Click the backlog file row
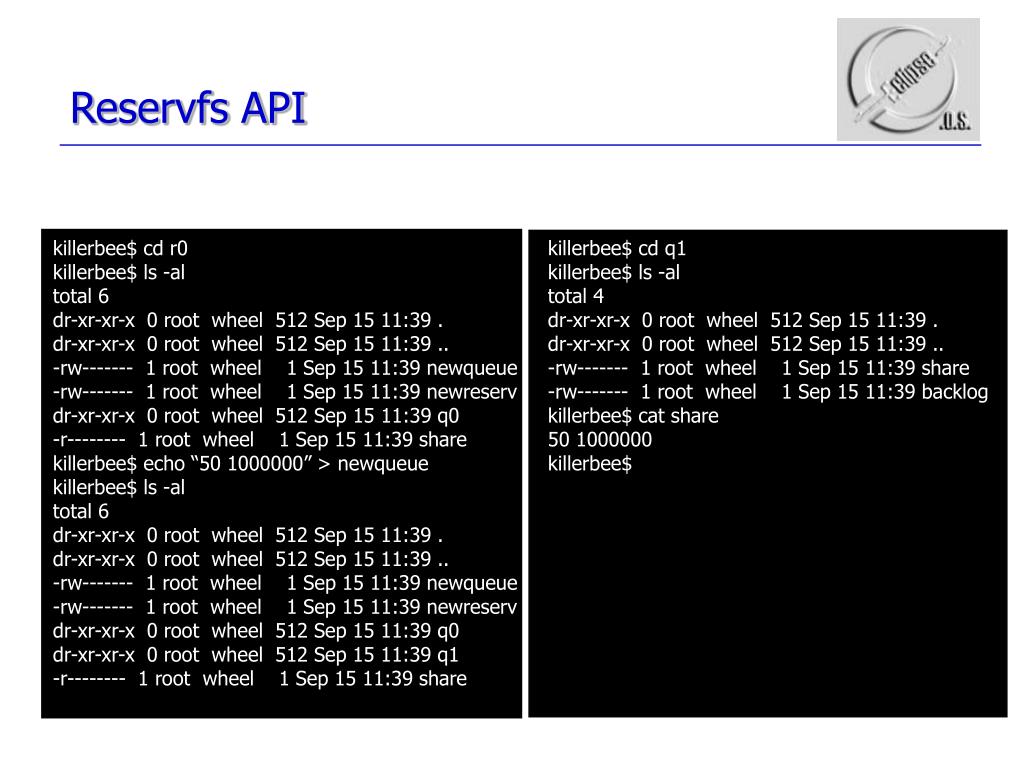The height and width of the screenshot is (768, 1024). tap(767, 392)
